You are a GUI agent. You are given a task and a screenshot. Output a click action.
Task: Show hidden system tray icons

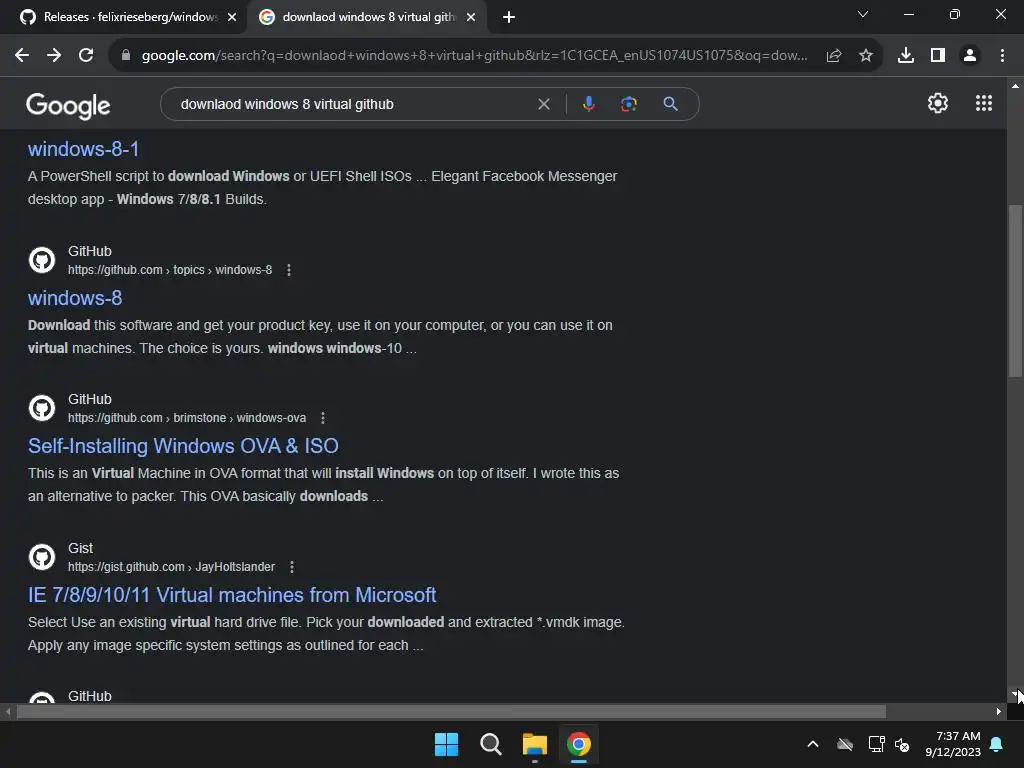[813, 744]
